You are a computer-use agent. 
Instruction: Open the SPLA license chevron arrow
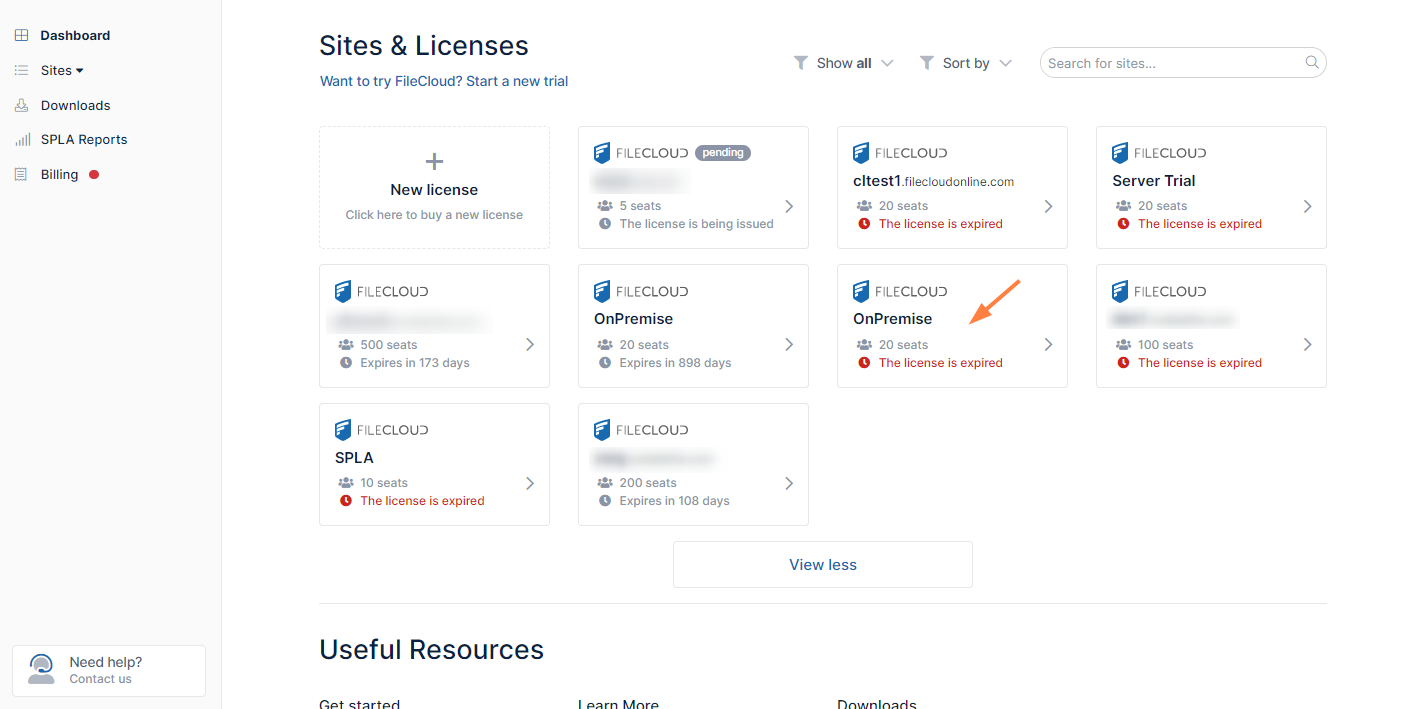(530, 483)
